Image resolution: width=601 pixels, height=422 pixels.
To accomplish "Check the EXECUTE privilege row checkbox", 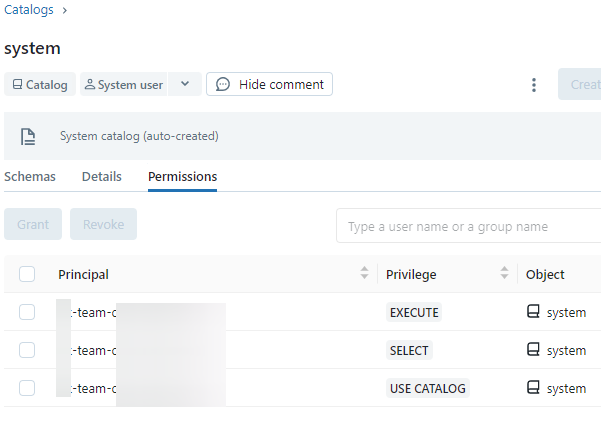I will tap(27, 312).
